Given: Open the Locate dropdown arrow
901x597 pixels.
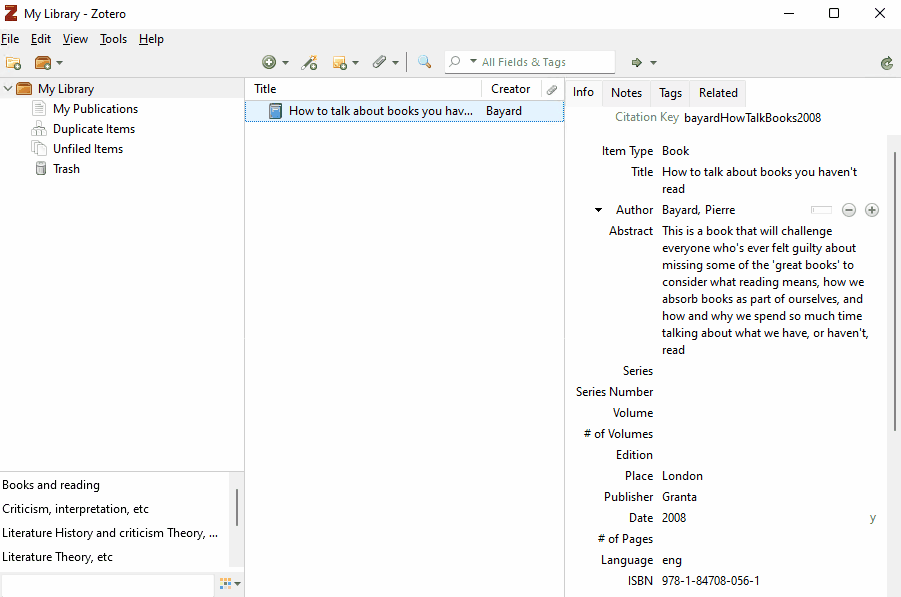Looking at the screenshot, I should [653, 63].
